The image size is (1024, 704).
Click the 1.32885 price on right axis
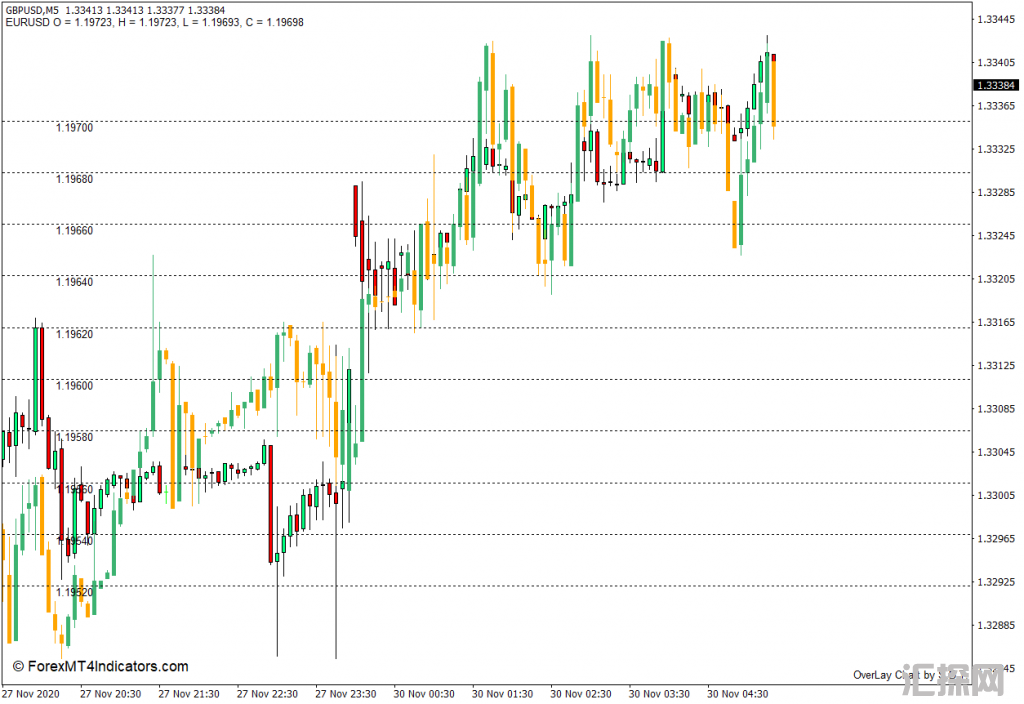click(997, 626)
